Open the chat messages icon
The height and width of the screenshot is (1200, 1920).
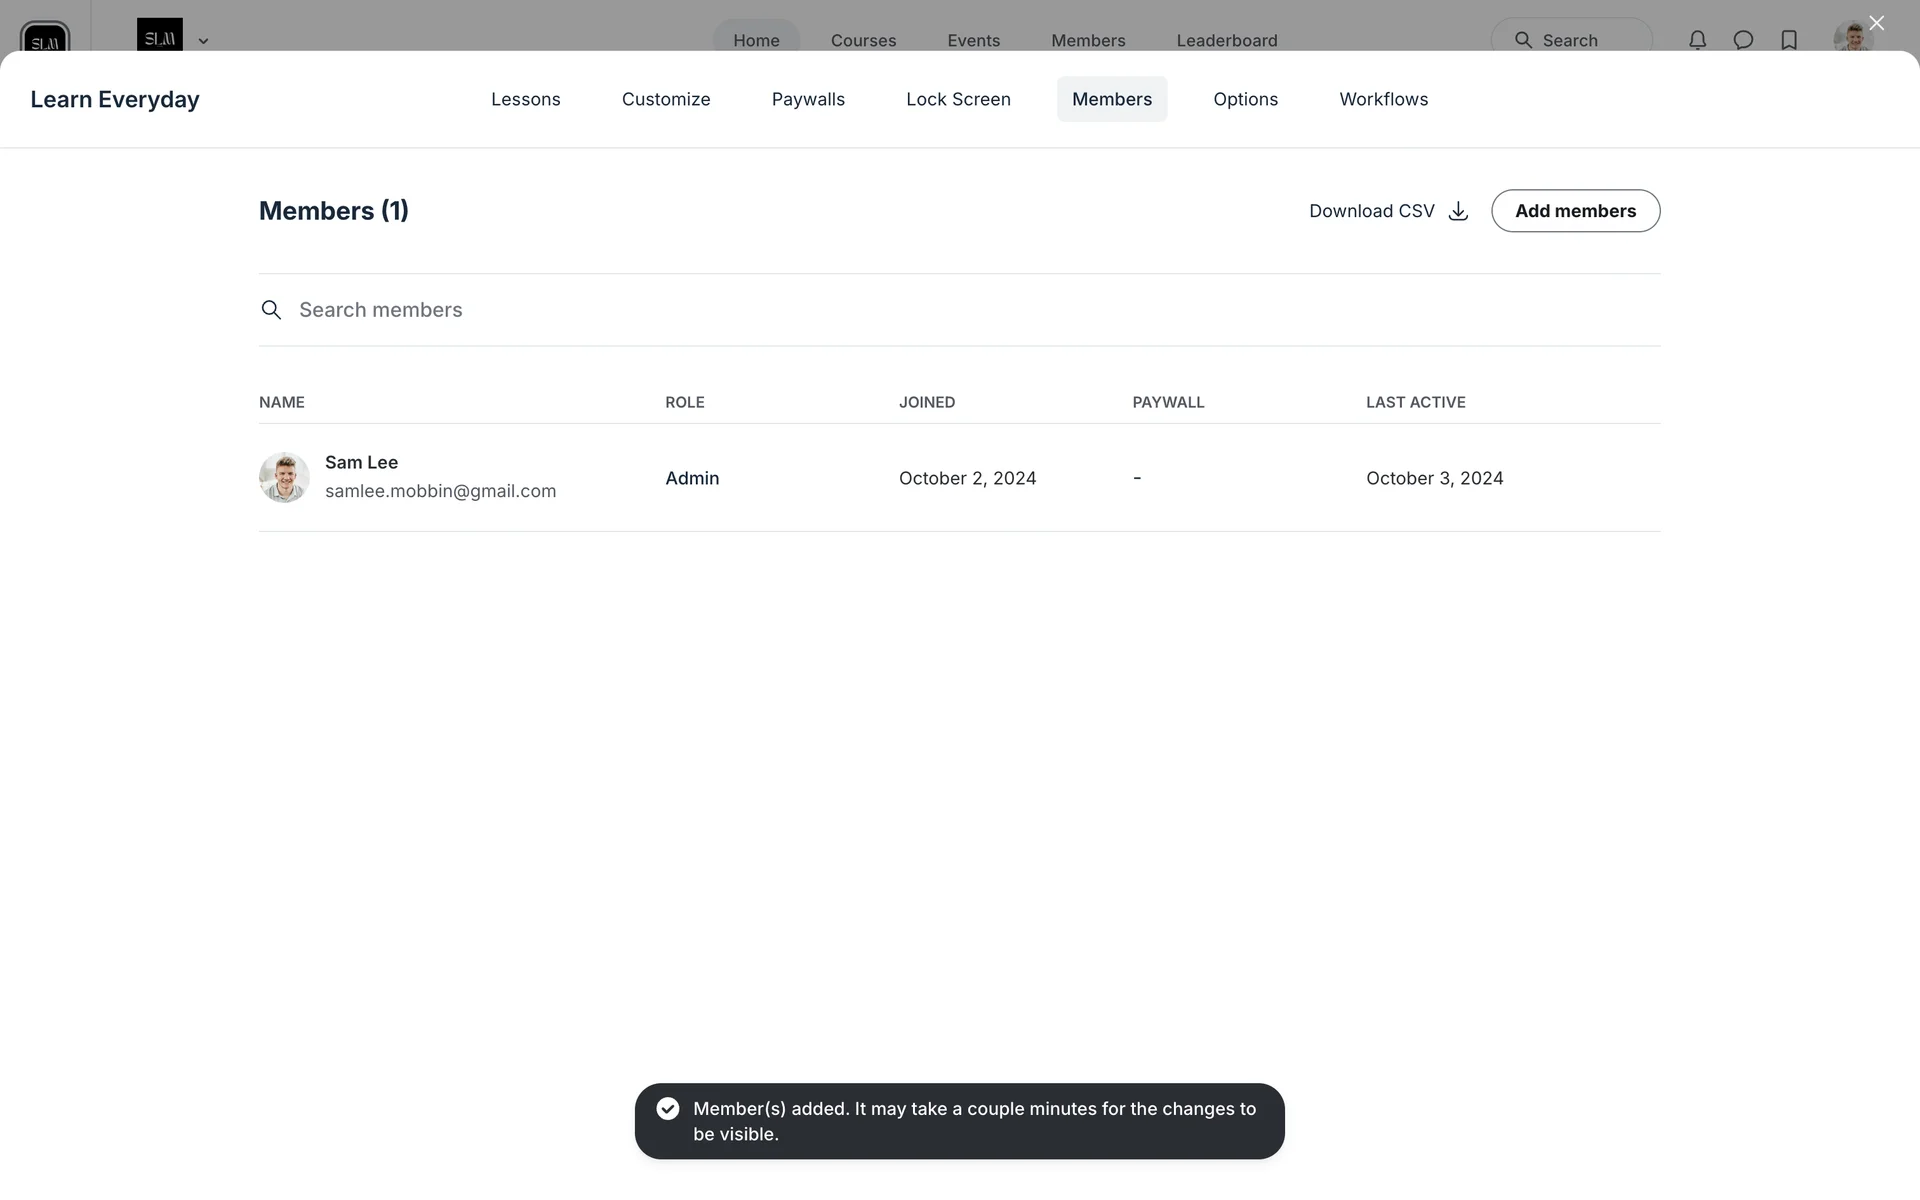[x=1743, y=40]
